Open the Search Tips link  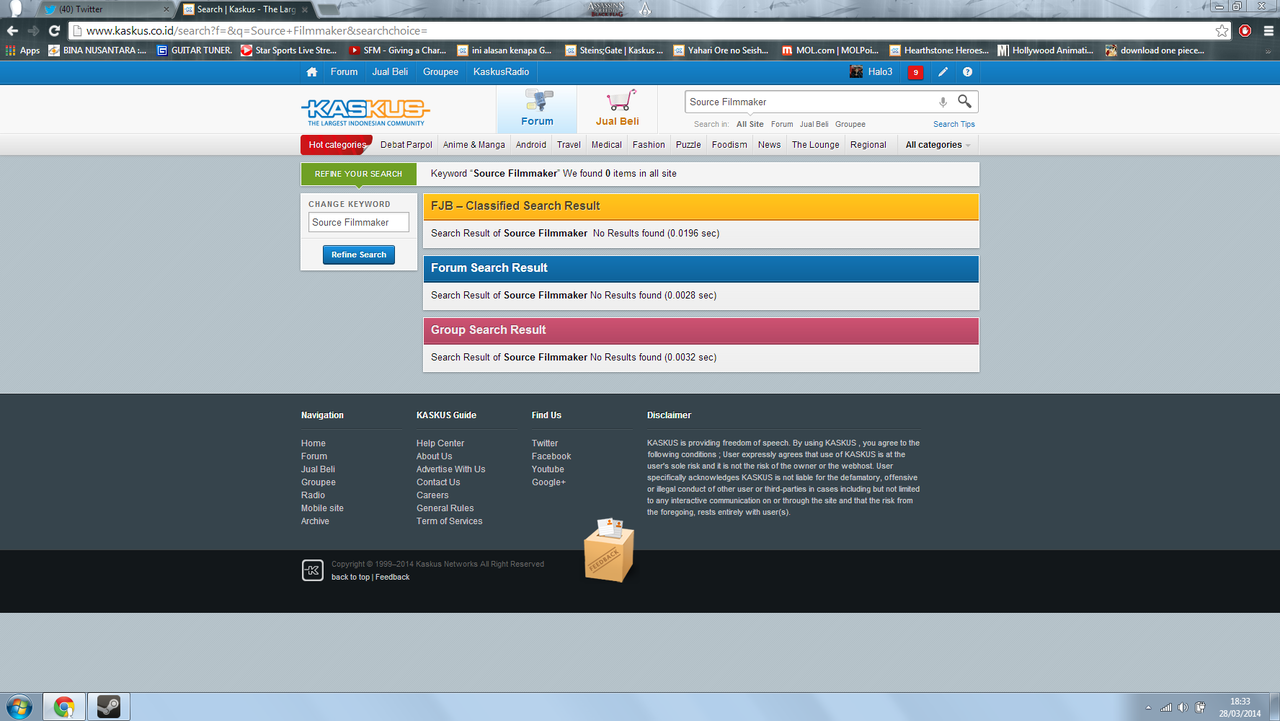point(954,124)
